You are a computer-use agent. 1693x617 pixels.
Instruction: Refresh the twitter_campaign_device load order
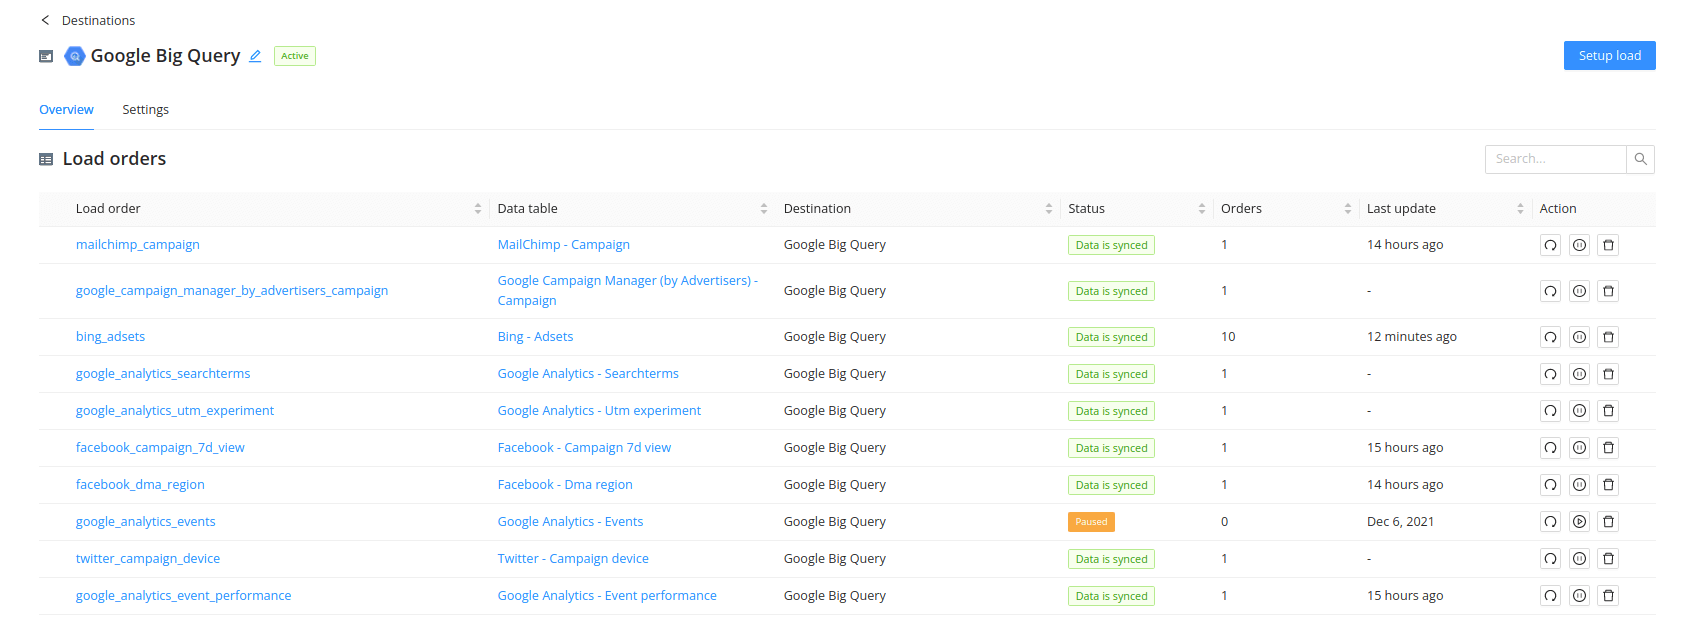[x=1550, y=559]
